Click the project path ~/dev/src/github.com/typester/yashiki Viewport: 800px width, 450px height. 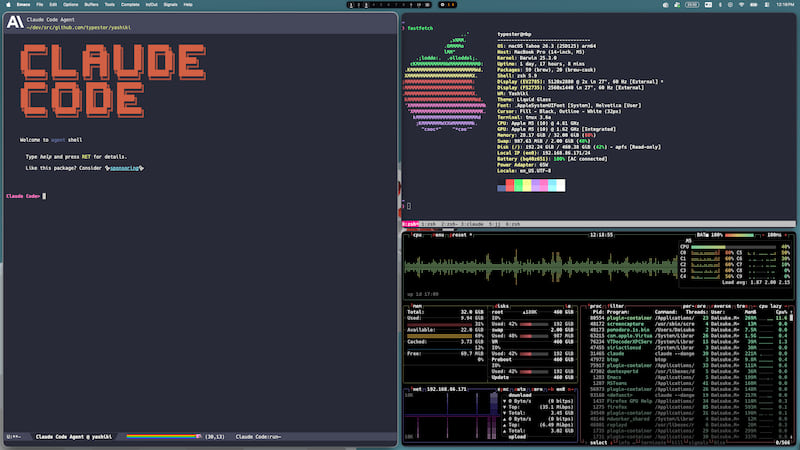pos(79,28)
